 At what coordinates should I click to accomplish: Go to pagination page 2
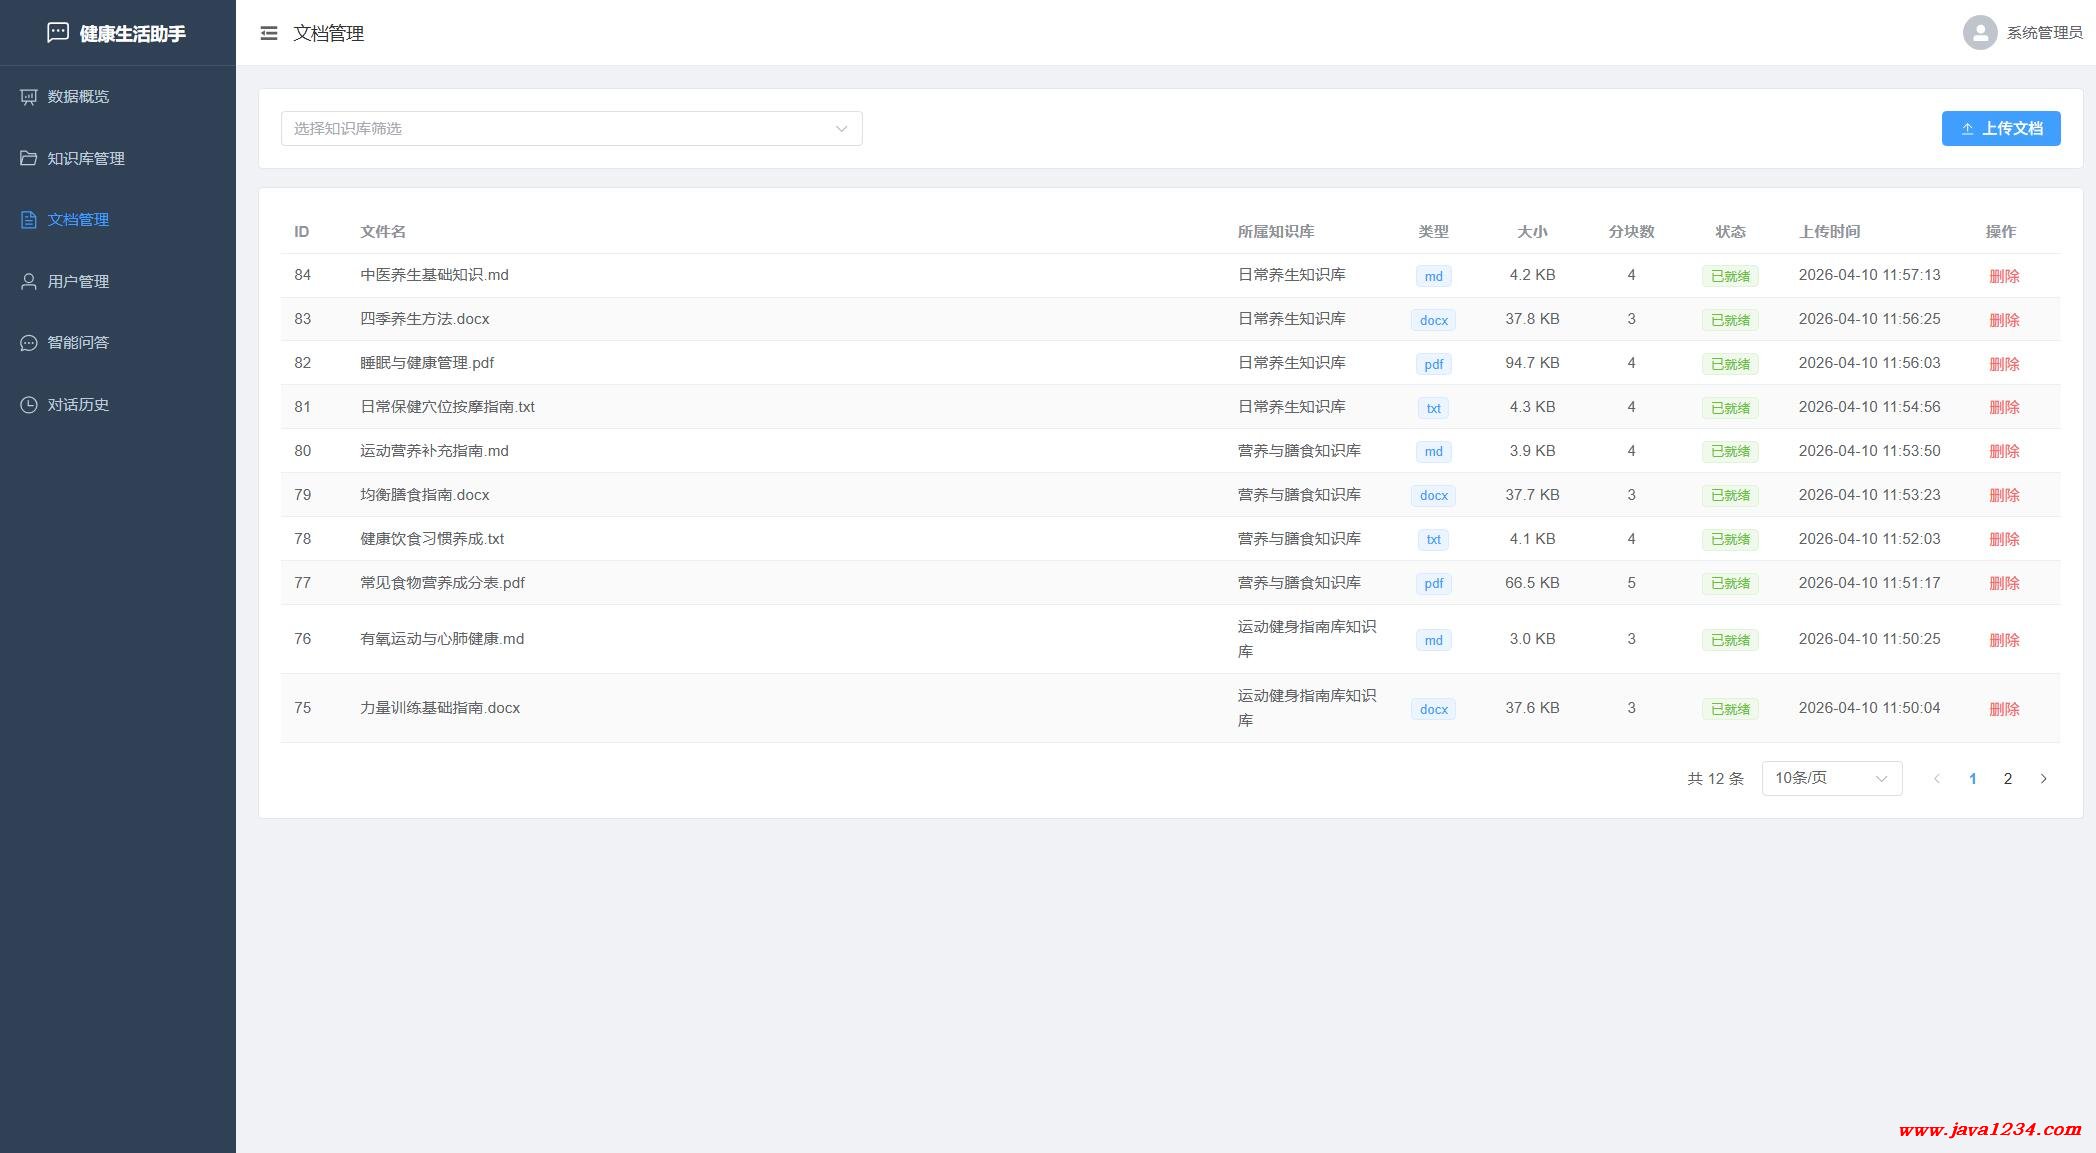[2007, 778]
